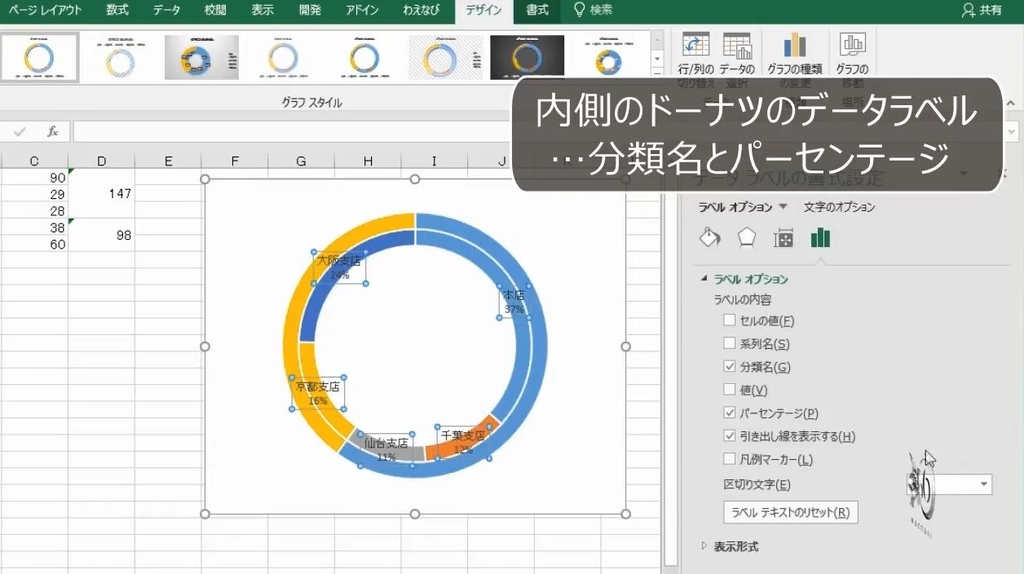
Task: Select the Label Options bar chart icon
Action: (x=820, y=238)
